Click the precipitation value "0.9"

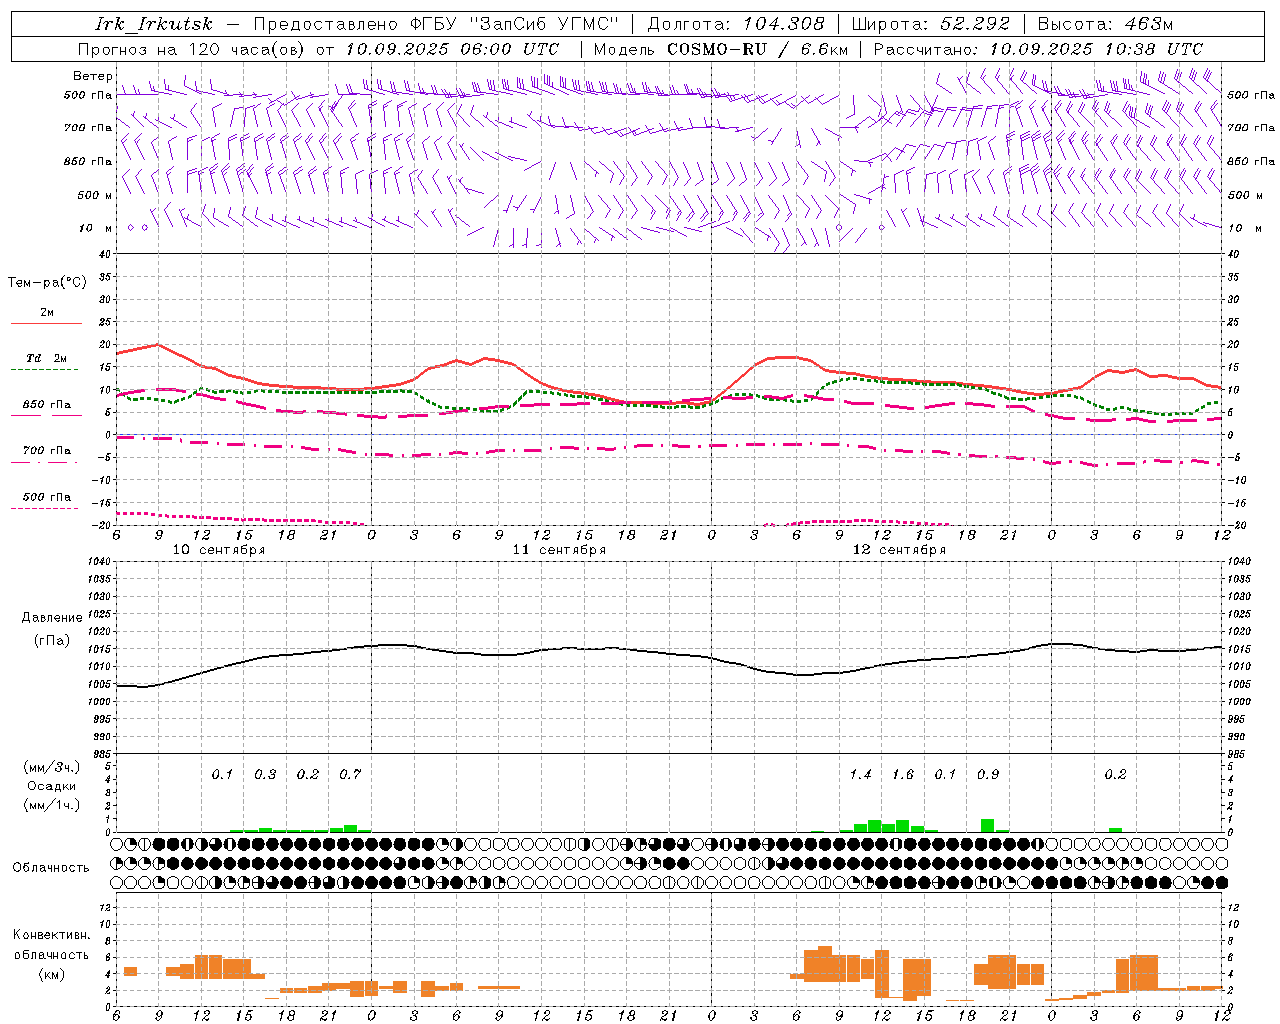[x=987, y=774]
